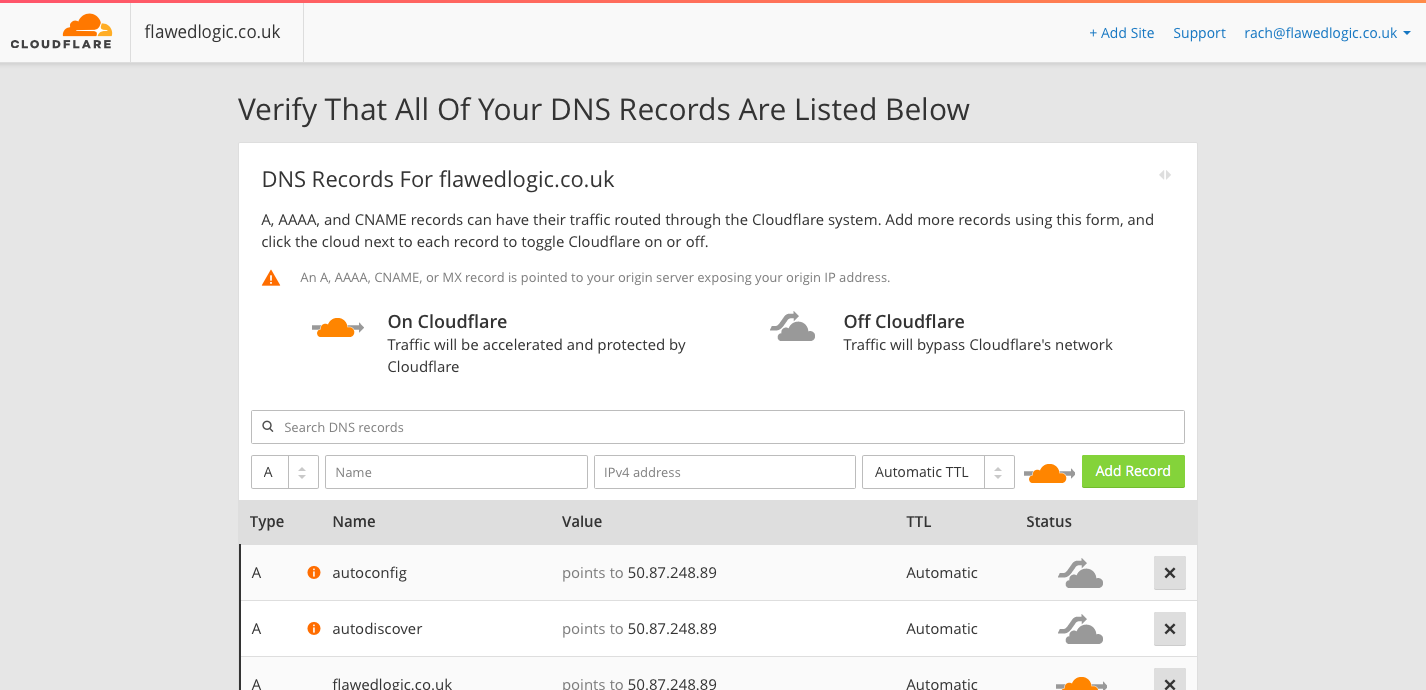Click the Off Cloudflare grey cloud icon

pos(792,327)
